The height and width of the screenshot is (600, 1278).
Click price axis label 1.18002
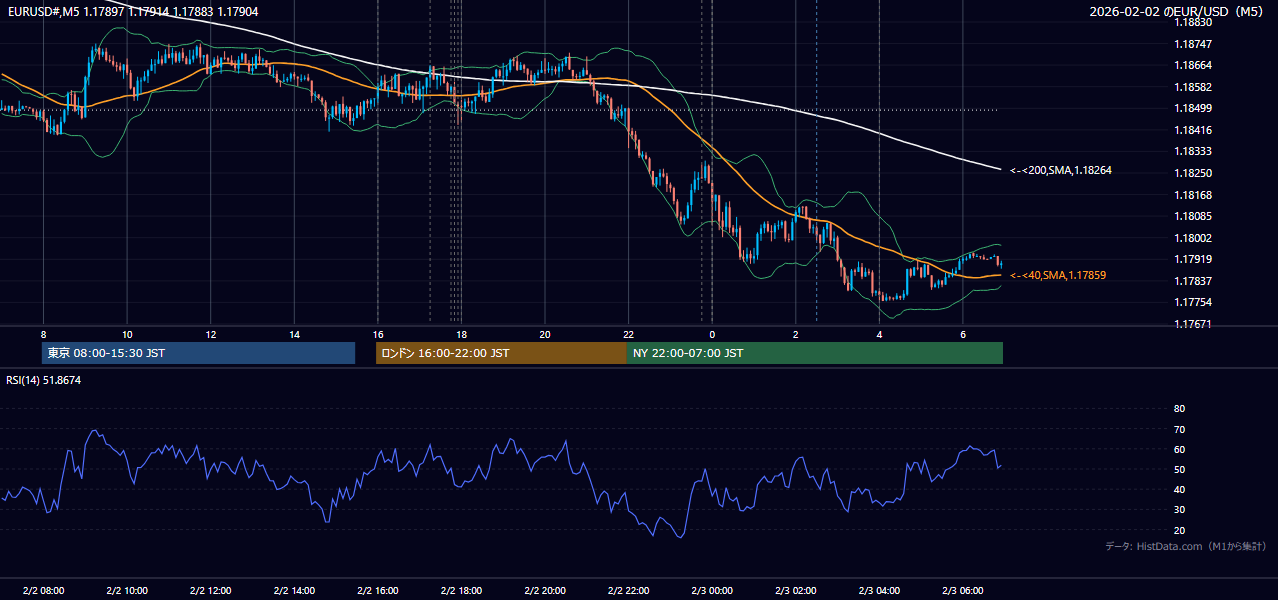[1193, 238]
